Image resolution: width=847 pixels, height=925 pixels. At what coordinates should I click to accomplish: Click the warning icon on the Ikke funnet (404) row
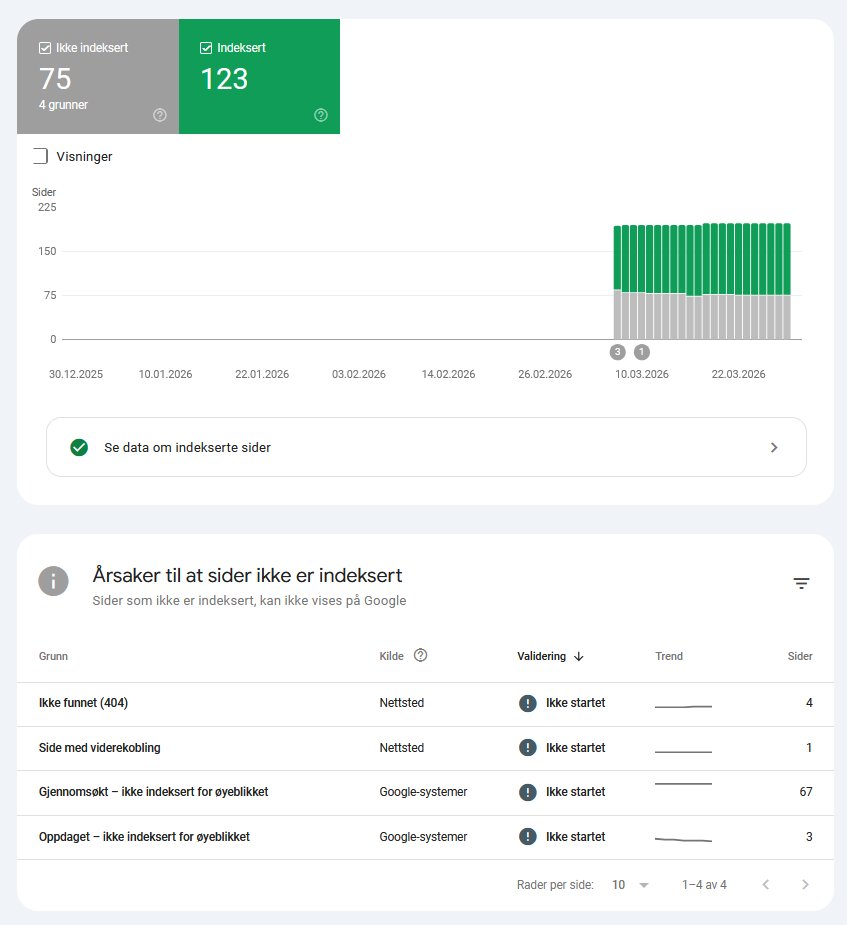point(527,703)
